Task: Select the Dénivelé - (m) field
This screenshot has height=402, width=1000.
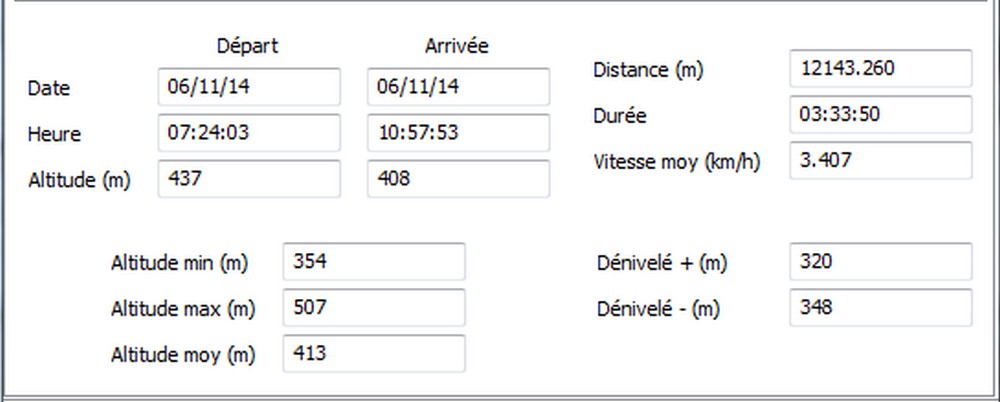Action: (881, 307)
